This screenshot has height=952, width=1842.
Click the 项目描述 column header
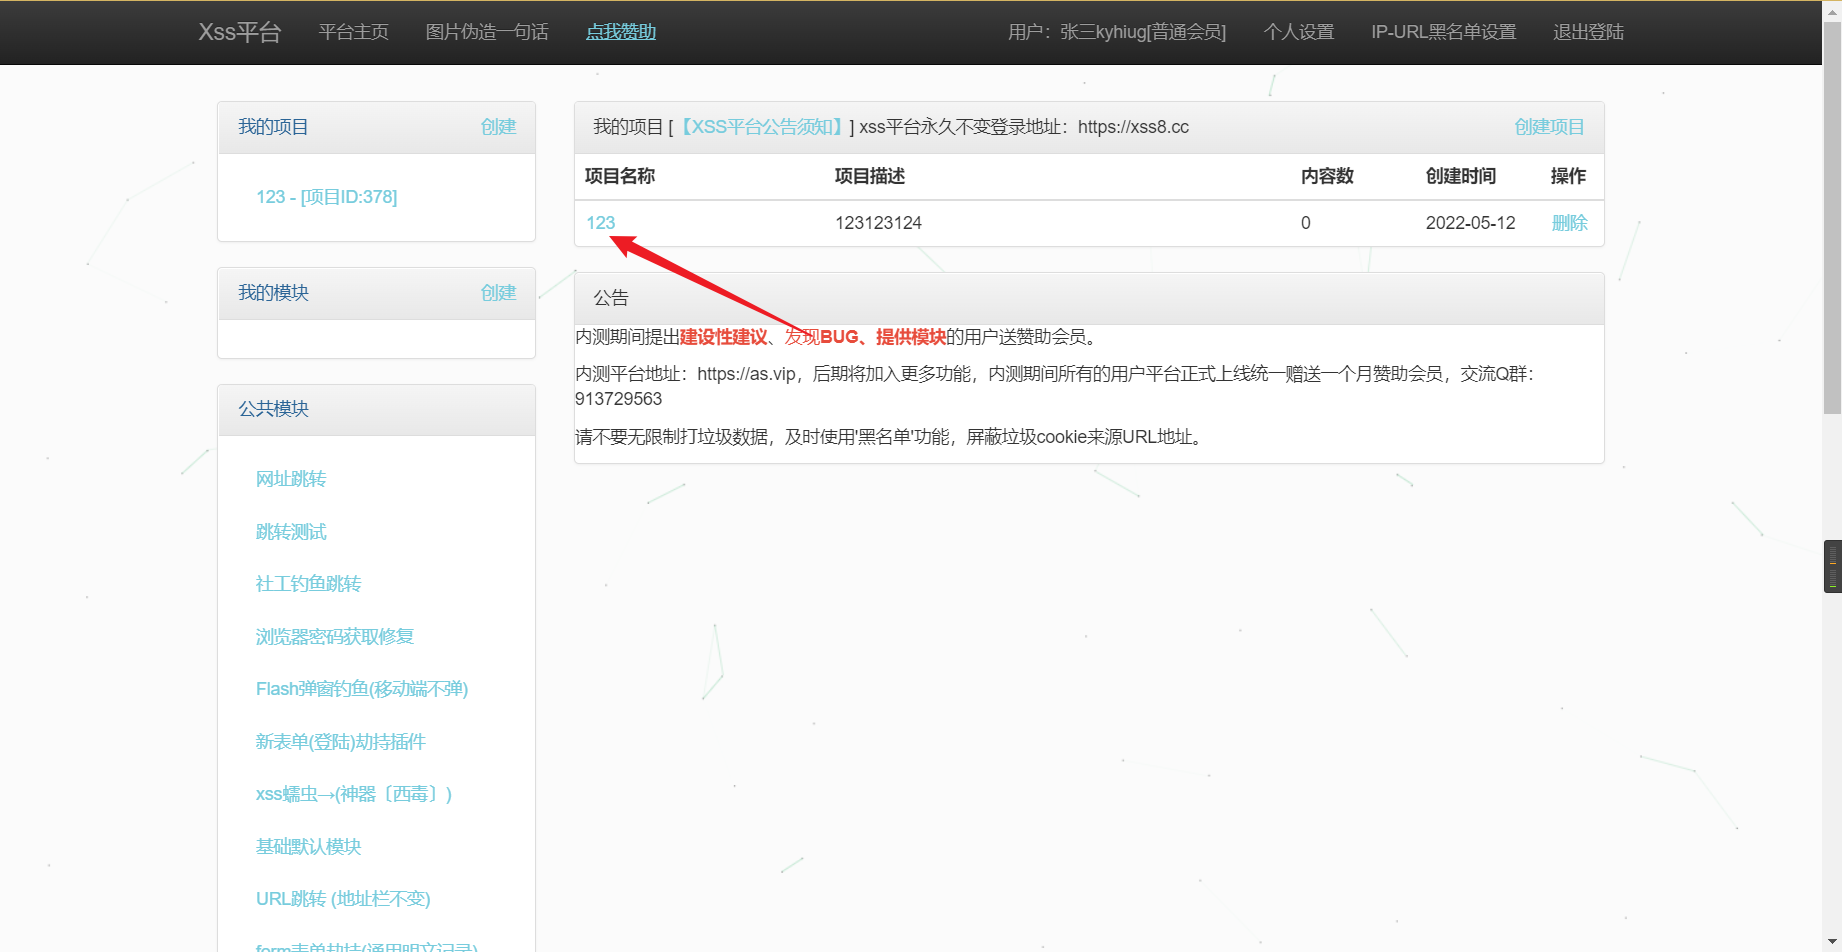[870, 176]
